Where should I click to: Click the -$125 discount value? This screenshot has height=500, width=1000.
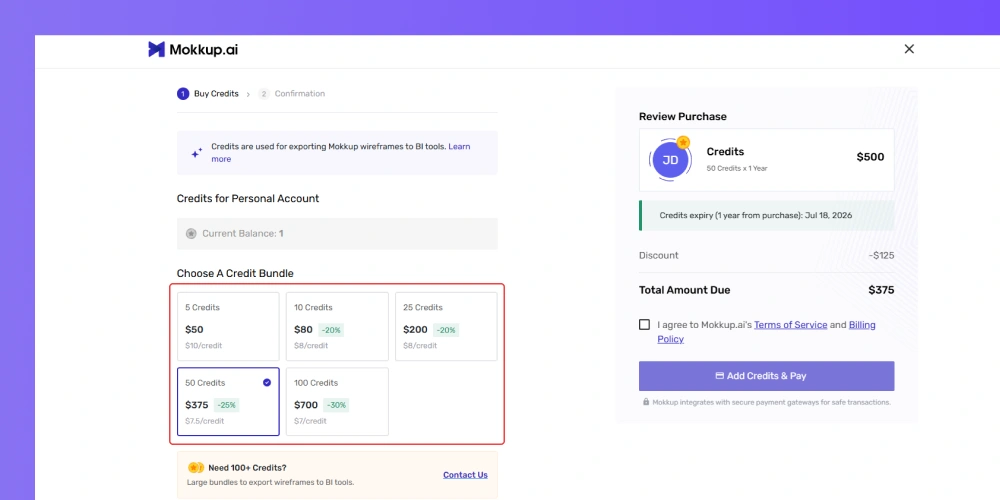point(881,256)
